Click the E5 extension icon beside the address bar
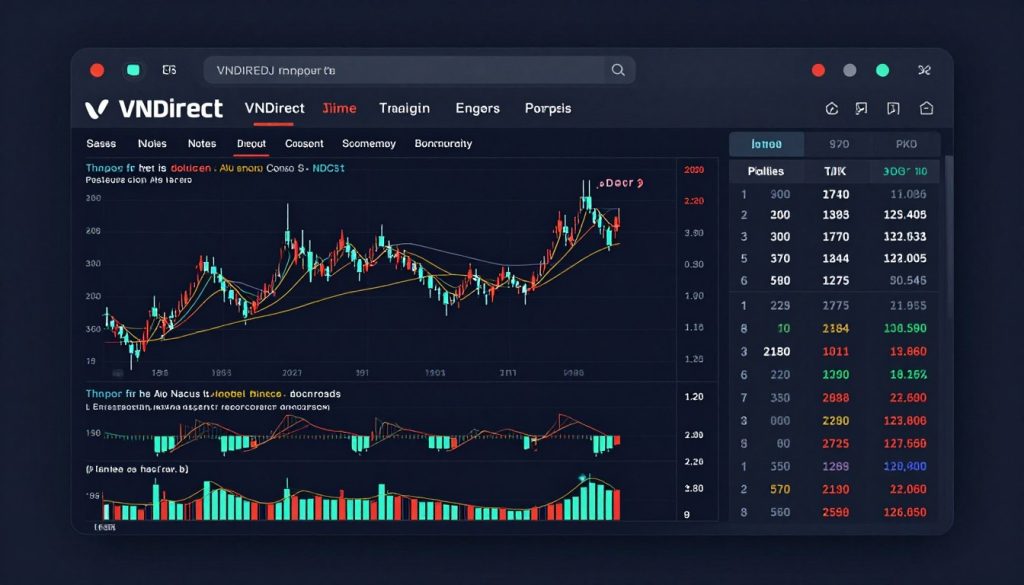This screenshot has height=585, width=1024. coord(169,70)
